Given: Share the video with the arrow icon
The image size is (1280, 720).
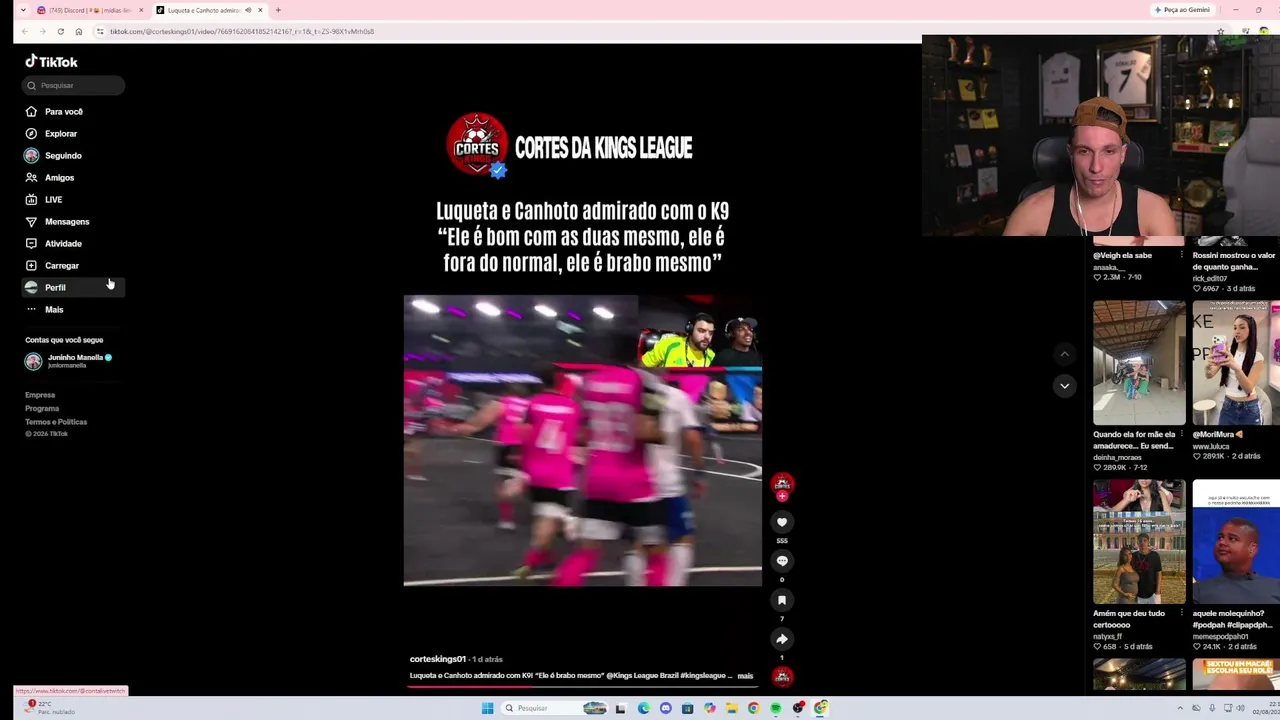Looking at the screenshot, I should tap(782, 639).
